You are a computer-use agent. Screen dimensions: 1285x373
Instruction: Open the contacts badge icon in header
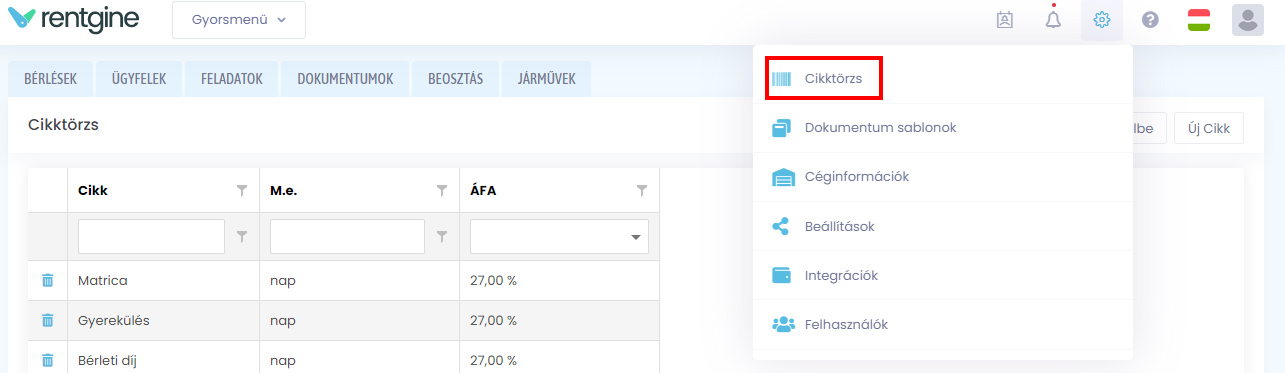(x=1005, y=19)
